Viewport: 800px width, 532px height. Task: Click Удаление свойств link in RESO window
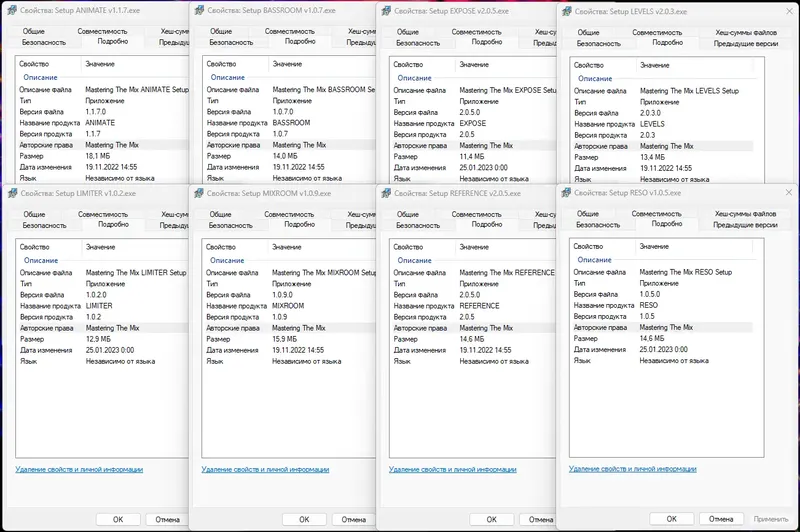tap(633, 469)
